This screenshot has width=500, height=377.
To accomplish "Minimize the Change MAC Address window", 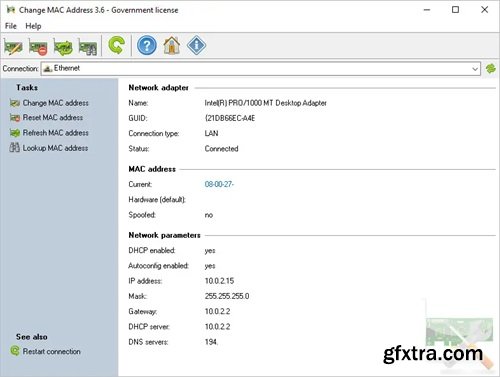I will point(427,10).
